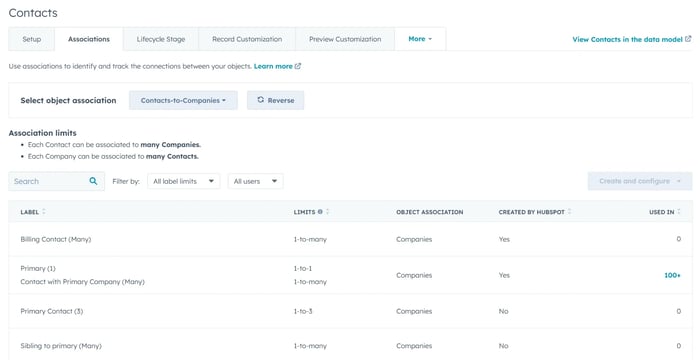Screen dimensions: 700x360
Task: Select Sibling to primary (Many) label
Action: click(x=61, y=346)
